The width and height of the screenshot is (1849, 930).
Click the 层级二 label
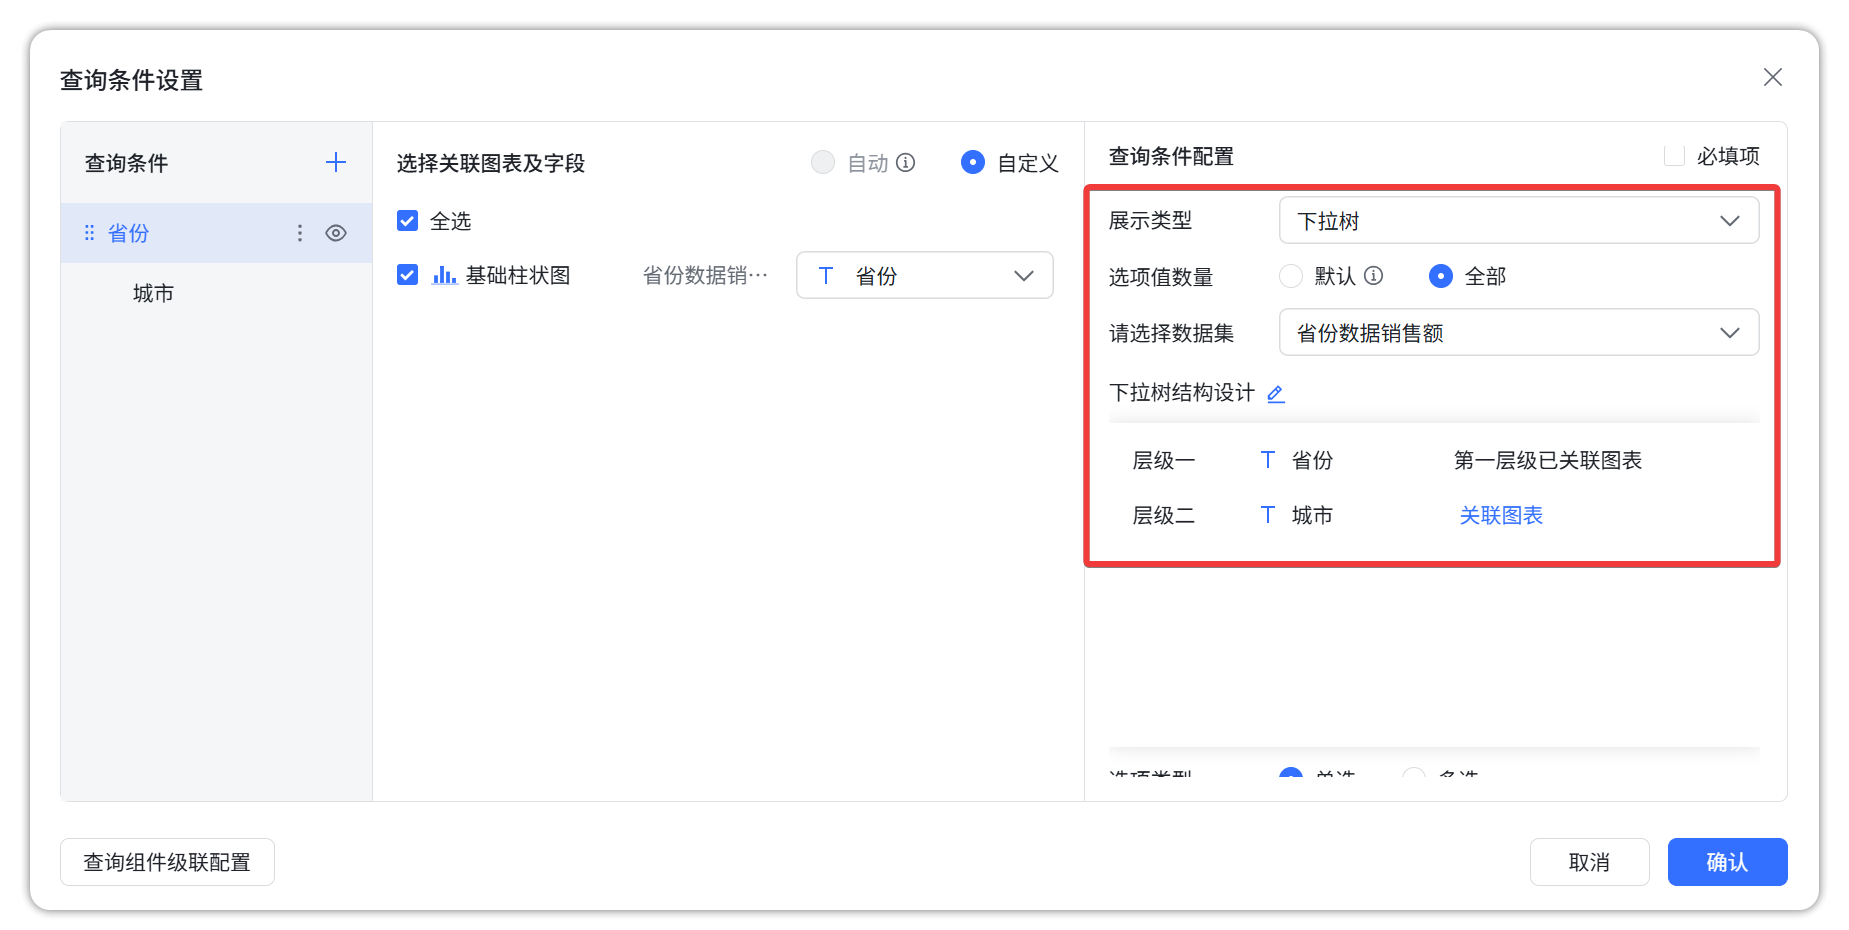point(1164,515)
